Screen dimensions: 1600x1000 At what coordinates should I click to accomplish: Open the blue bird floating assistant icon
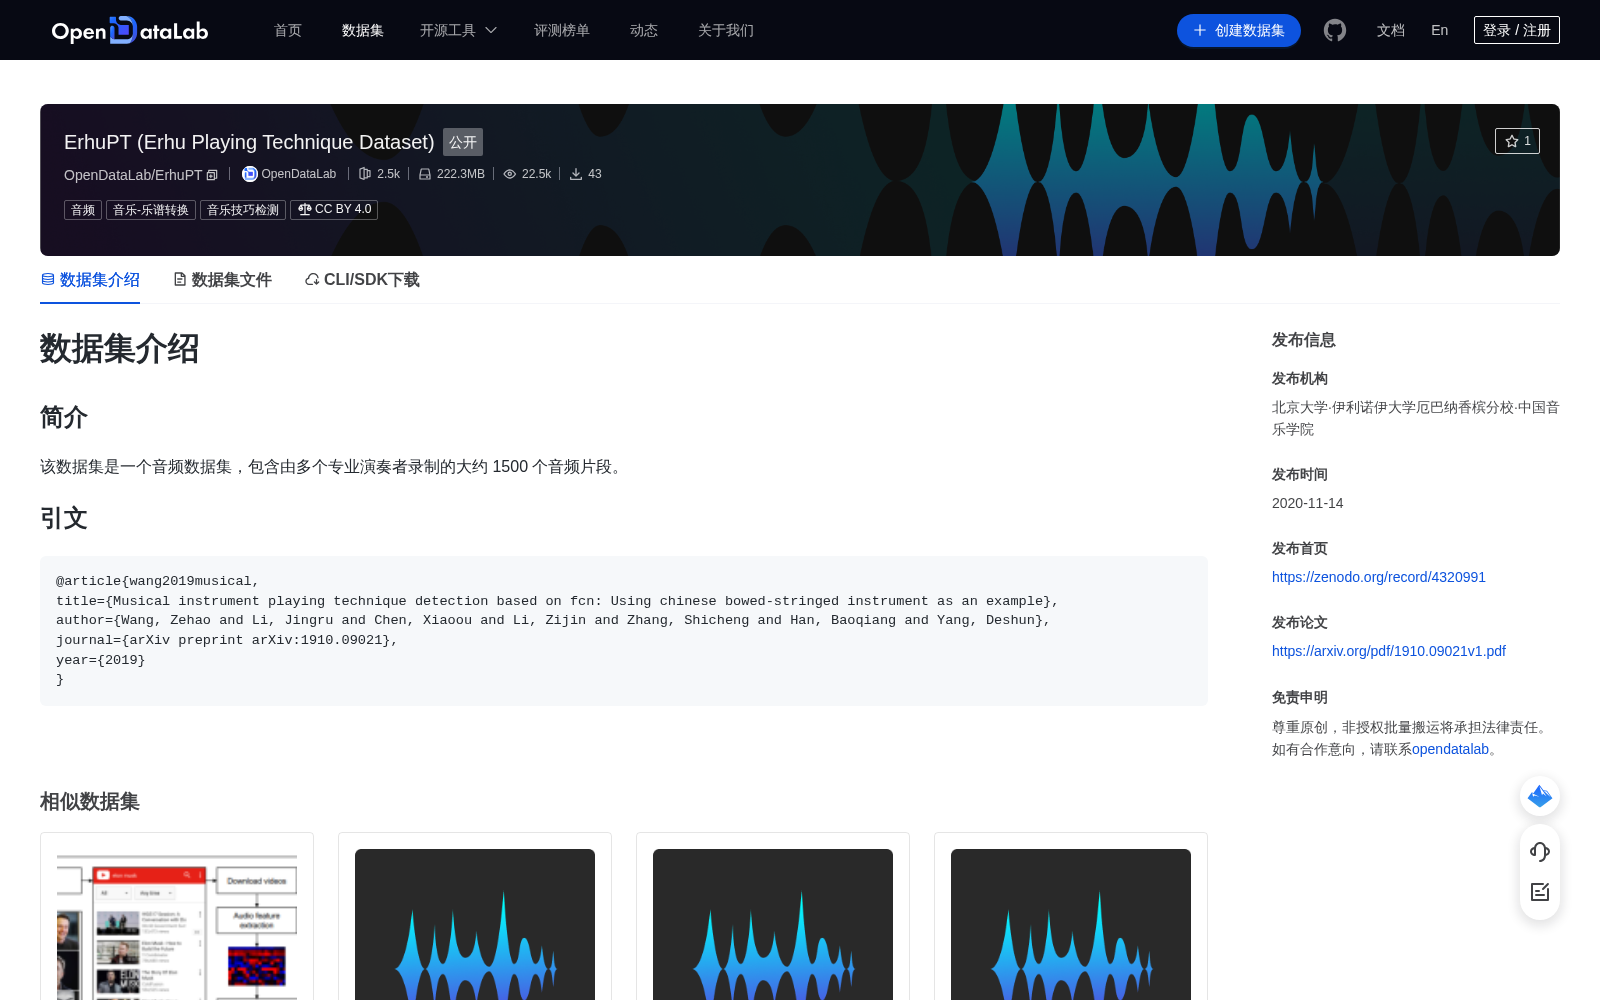click(1540, 796)
